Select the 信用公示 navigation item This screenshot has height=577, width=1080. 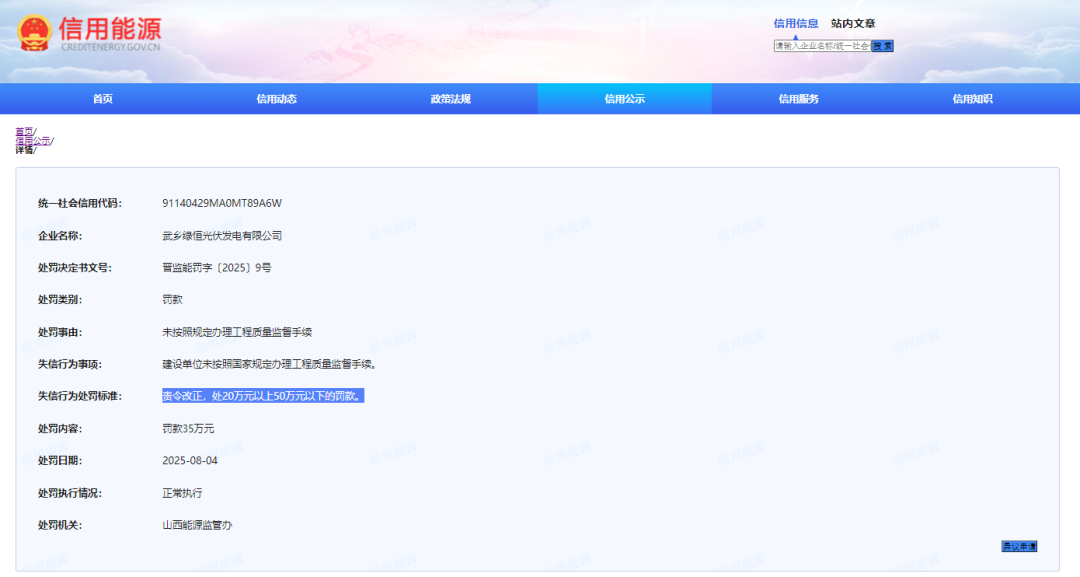[x=624, y=99]
